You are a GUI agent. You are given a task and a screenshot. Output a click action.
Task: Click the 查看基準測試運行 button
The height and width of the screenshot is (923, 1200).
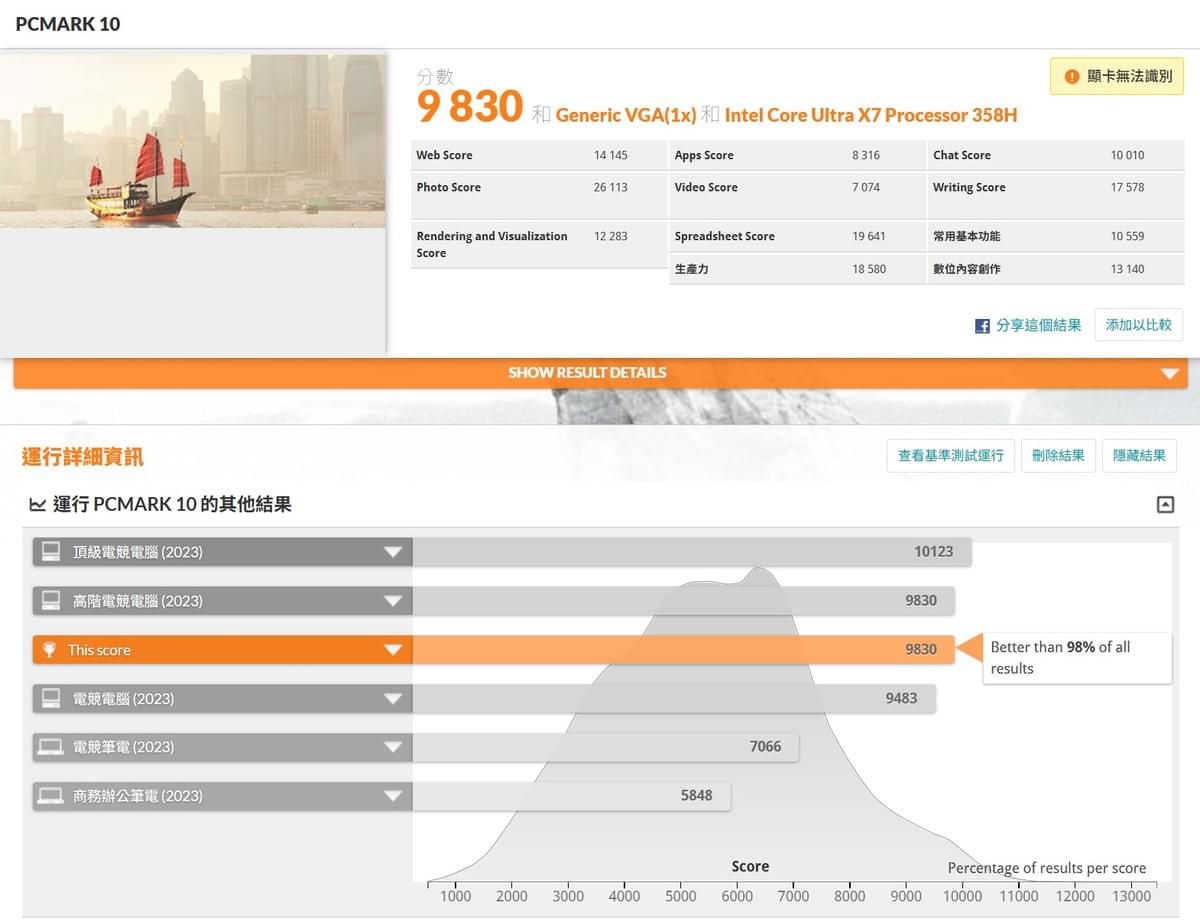point(950,456)
